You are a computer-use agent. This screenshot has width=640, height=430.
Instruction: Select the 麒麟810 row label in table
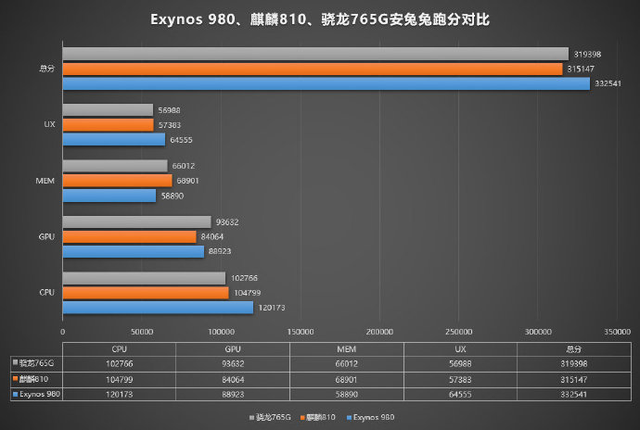[x=34, y=379]
